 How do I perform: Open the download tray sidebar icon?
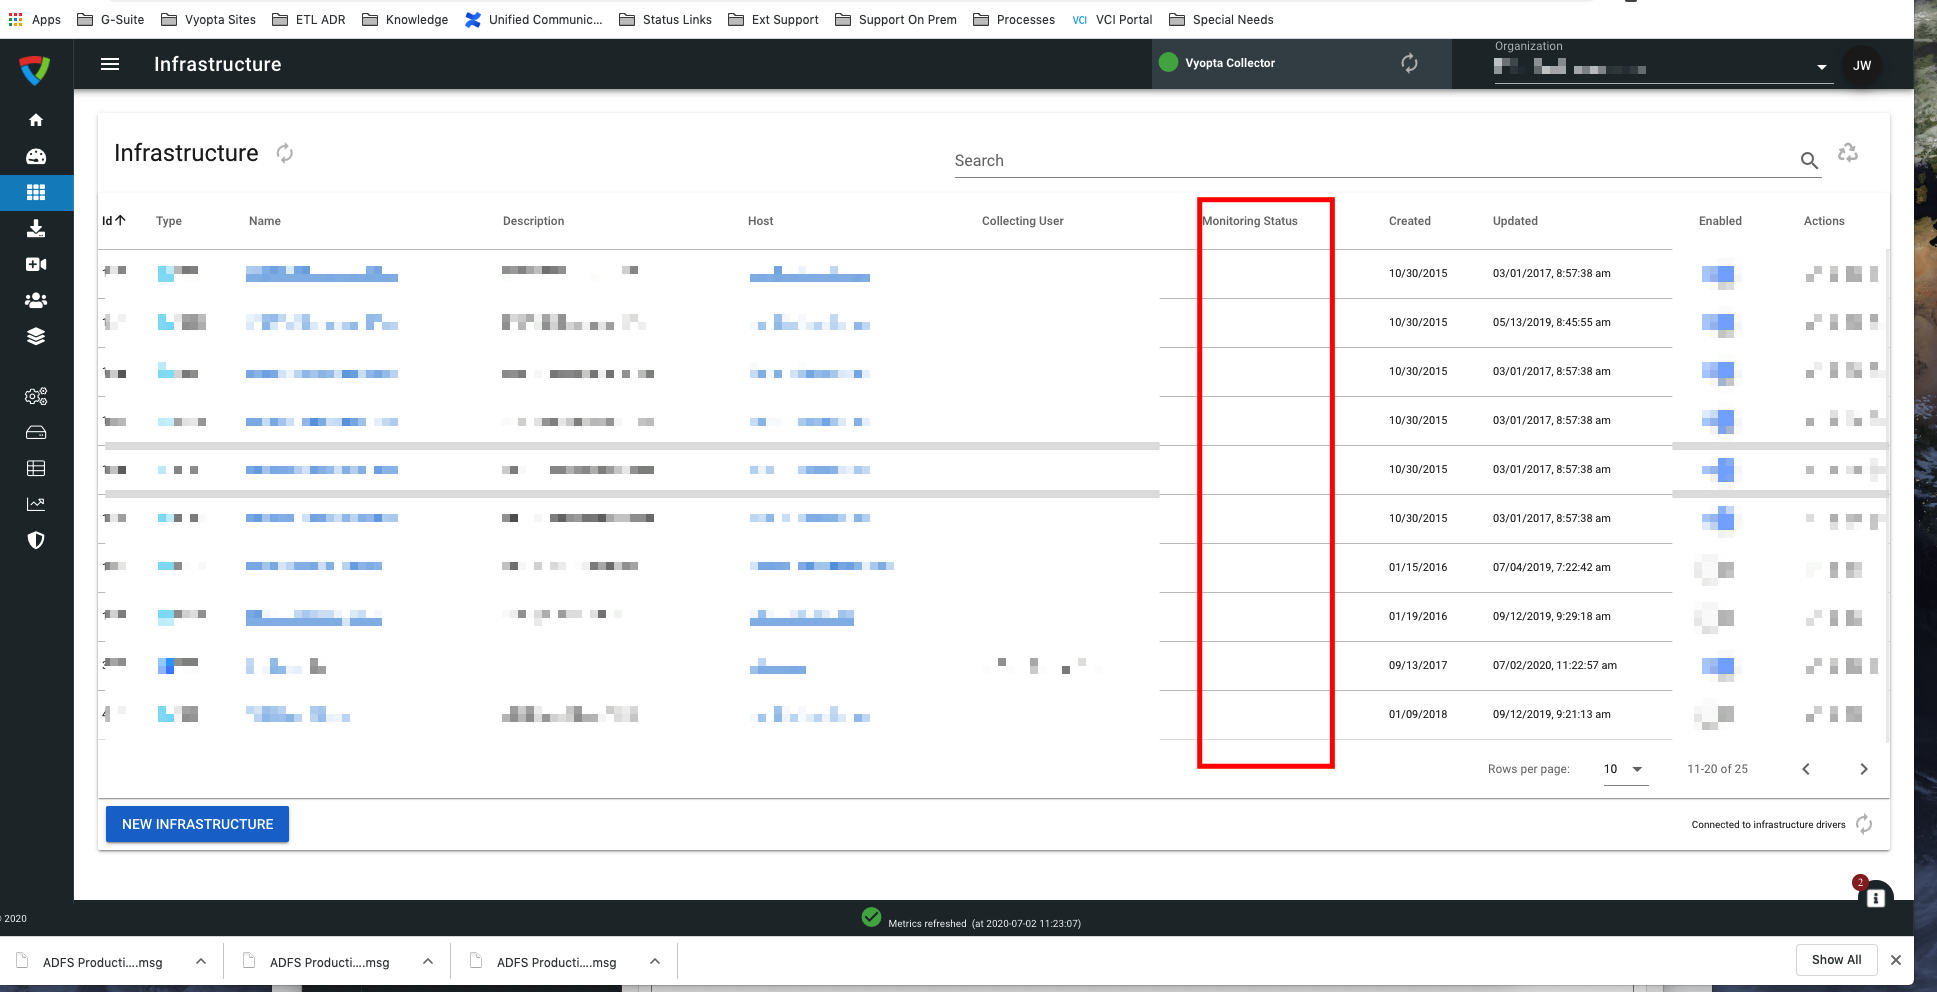[x=36, y=228]
